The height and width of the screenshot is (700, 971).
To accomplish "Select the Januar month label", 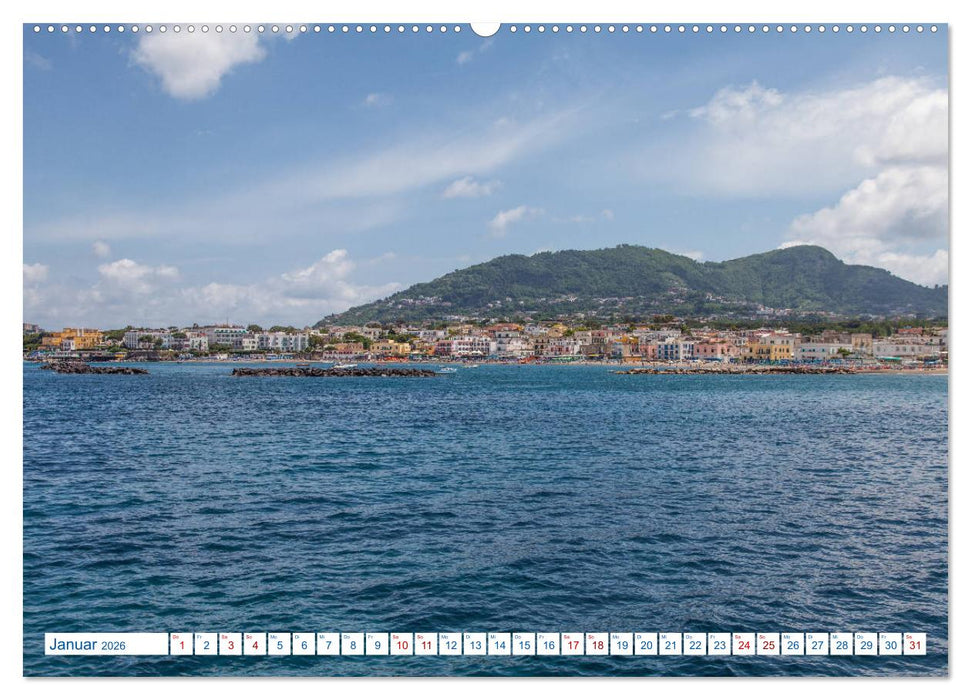I will tap(75, 645).
